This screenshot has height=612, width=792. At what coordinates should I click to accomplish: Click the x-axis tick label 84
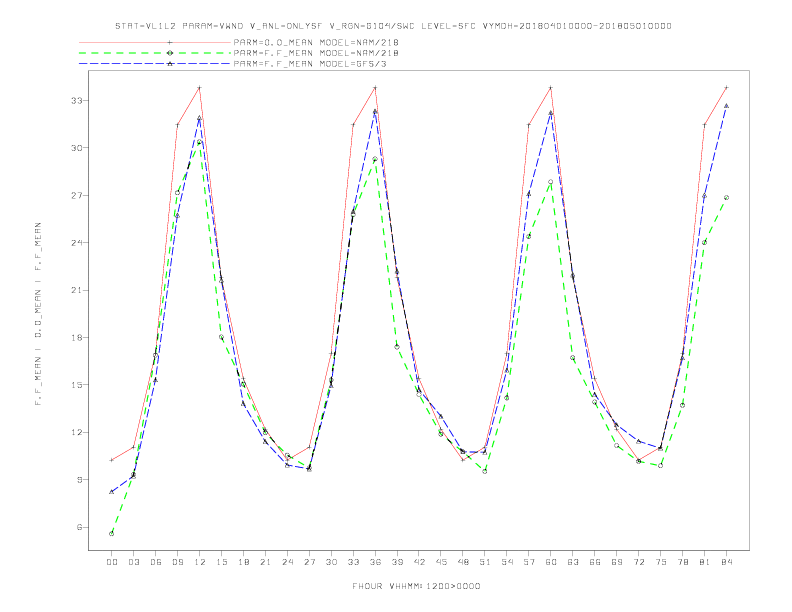[726, 562]
